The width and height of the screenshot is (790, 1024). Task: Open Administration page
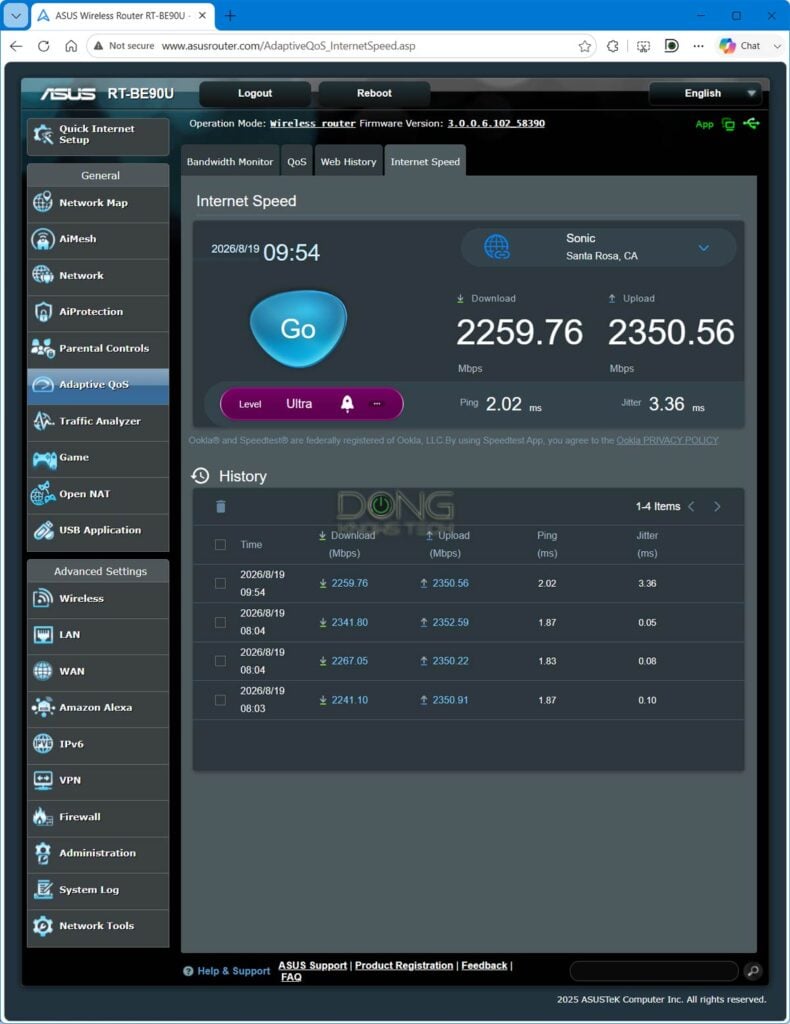point(98,853)
